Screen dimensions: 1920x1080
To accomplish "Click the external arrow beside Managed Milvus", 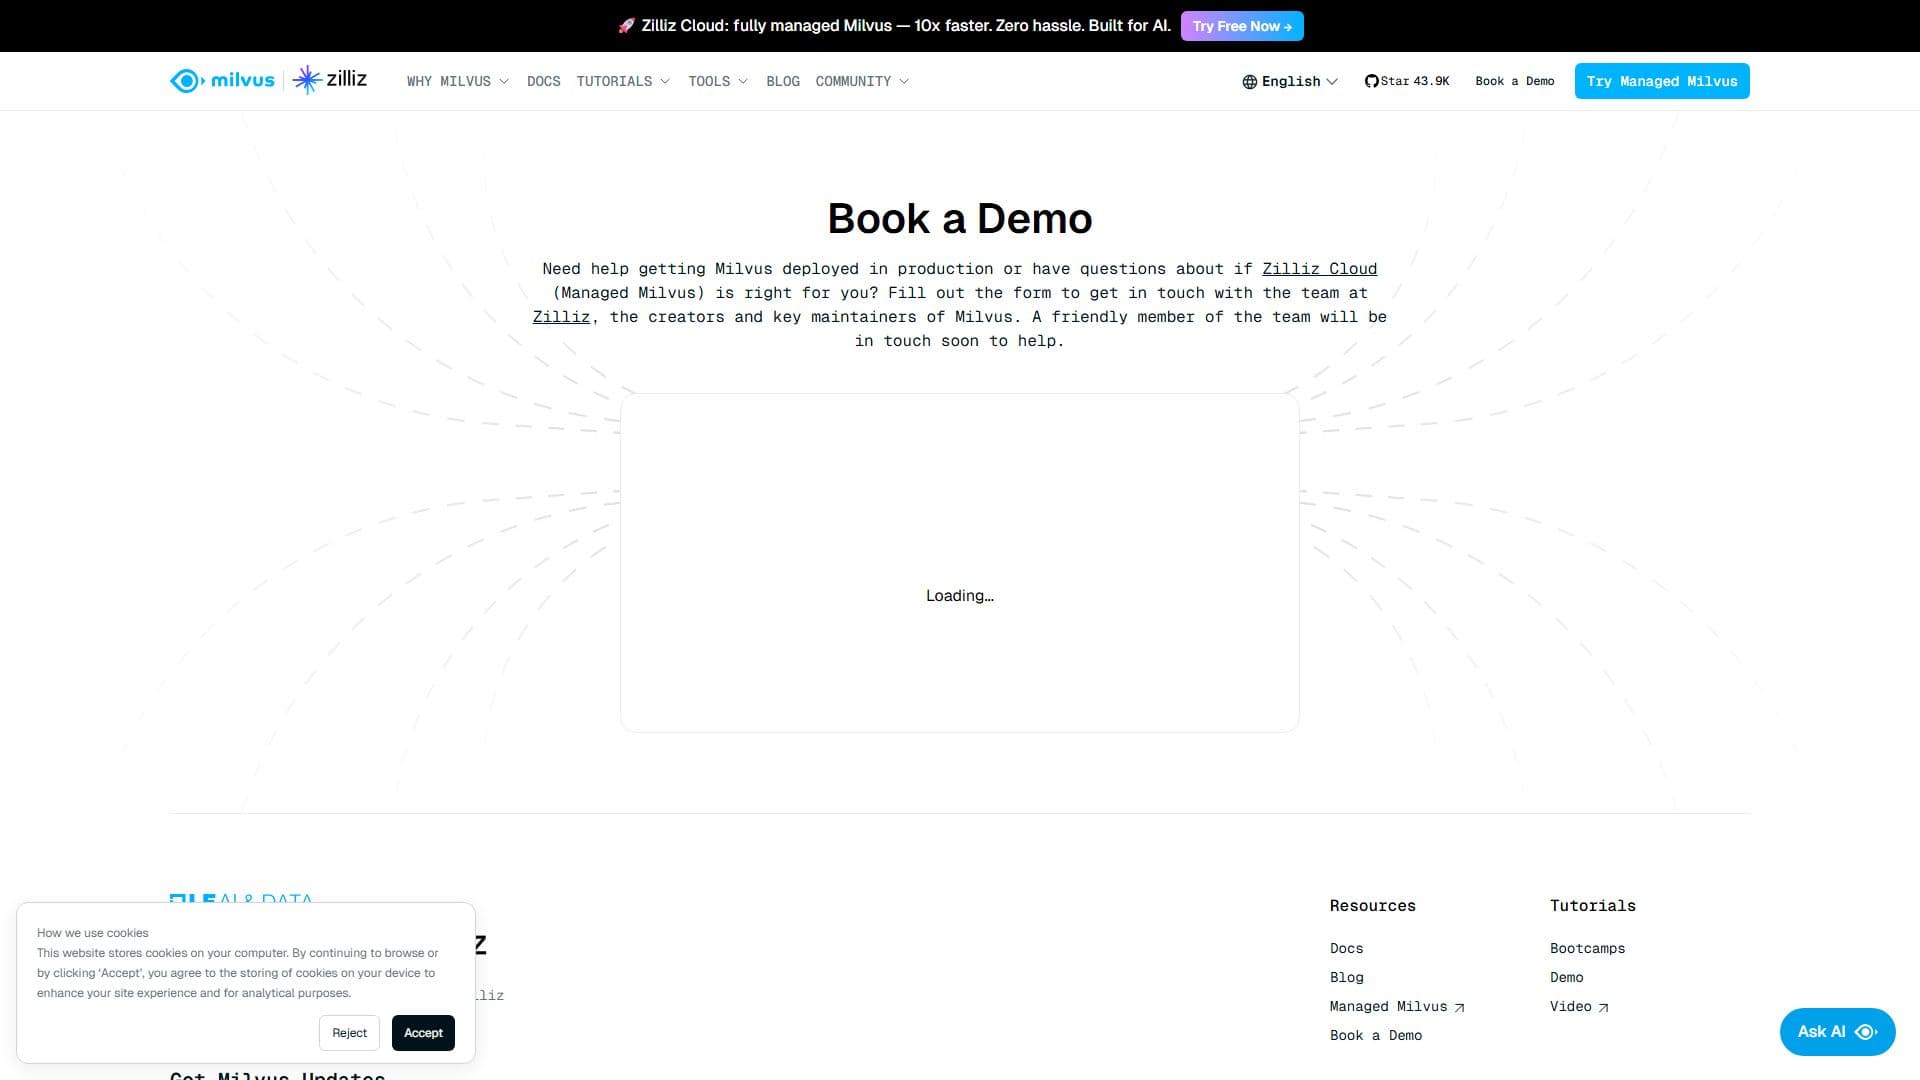I will pos(1459,1007).
